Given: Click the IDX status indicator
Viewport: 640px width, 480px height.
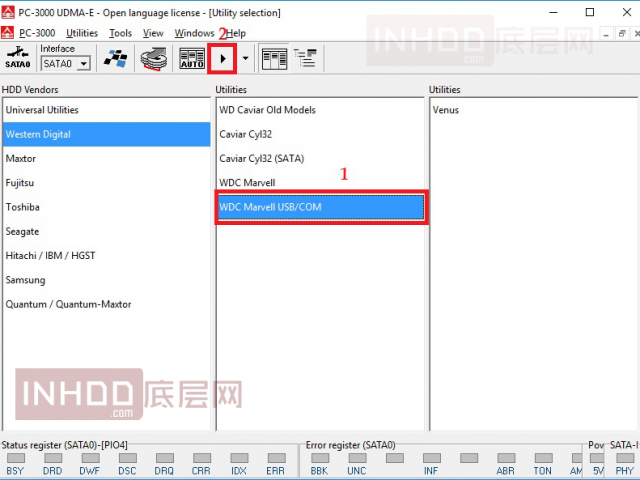Looking at the screenshot, I should point(239,458).
